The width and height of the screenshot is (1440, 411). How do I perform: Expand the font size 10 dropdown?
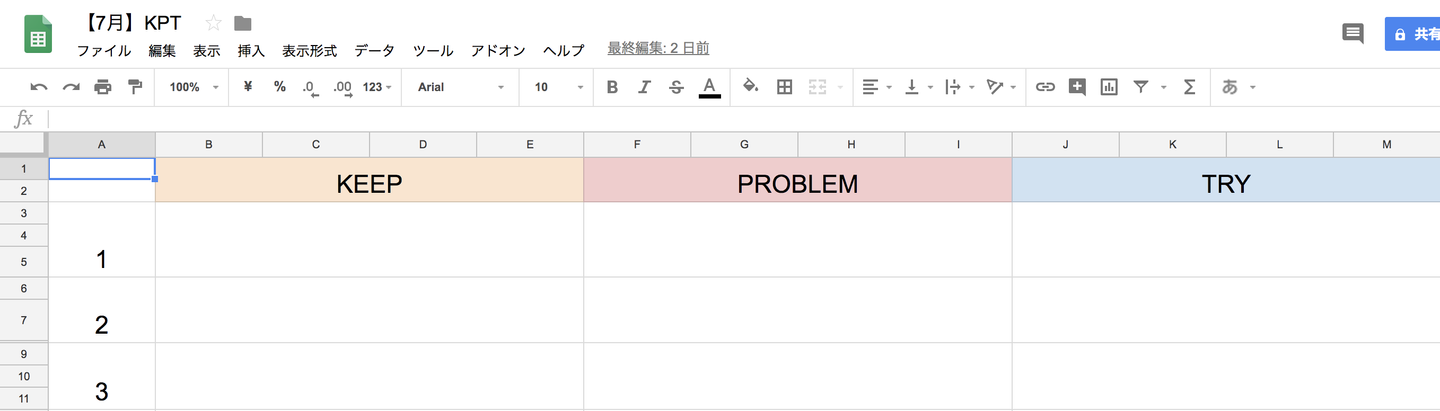(x=558, y=87)
